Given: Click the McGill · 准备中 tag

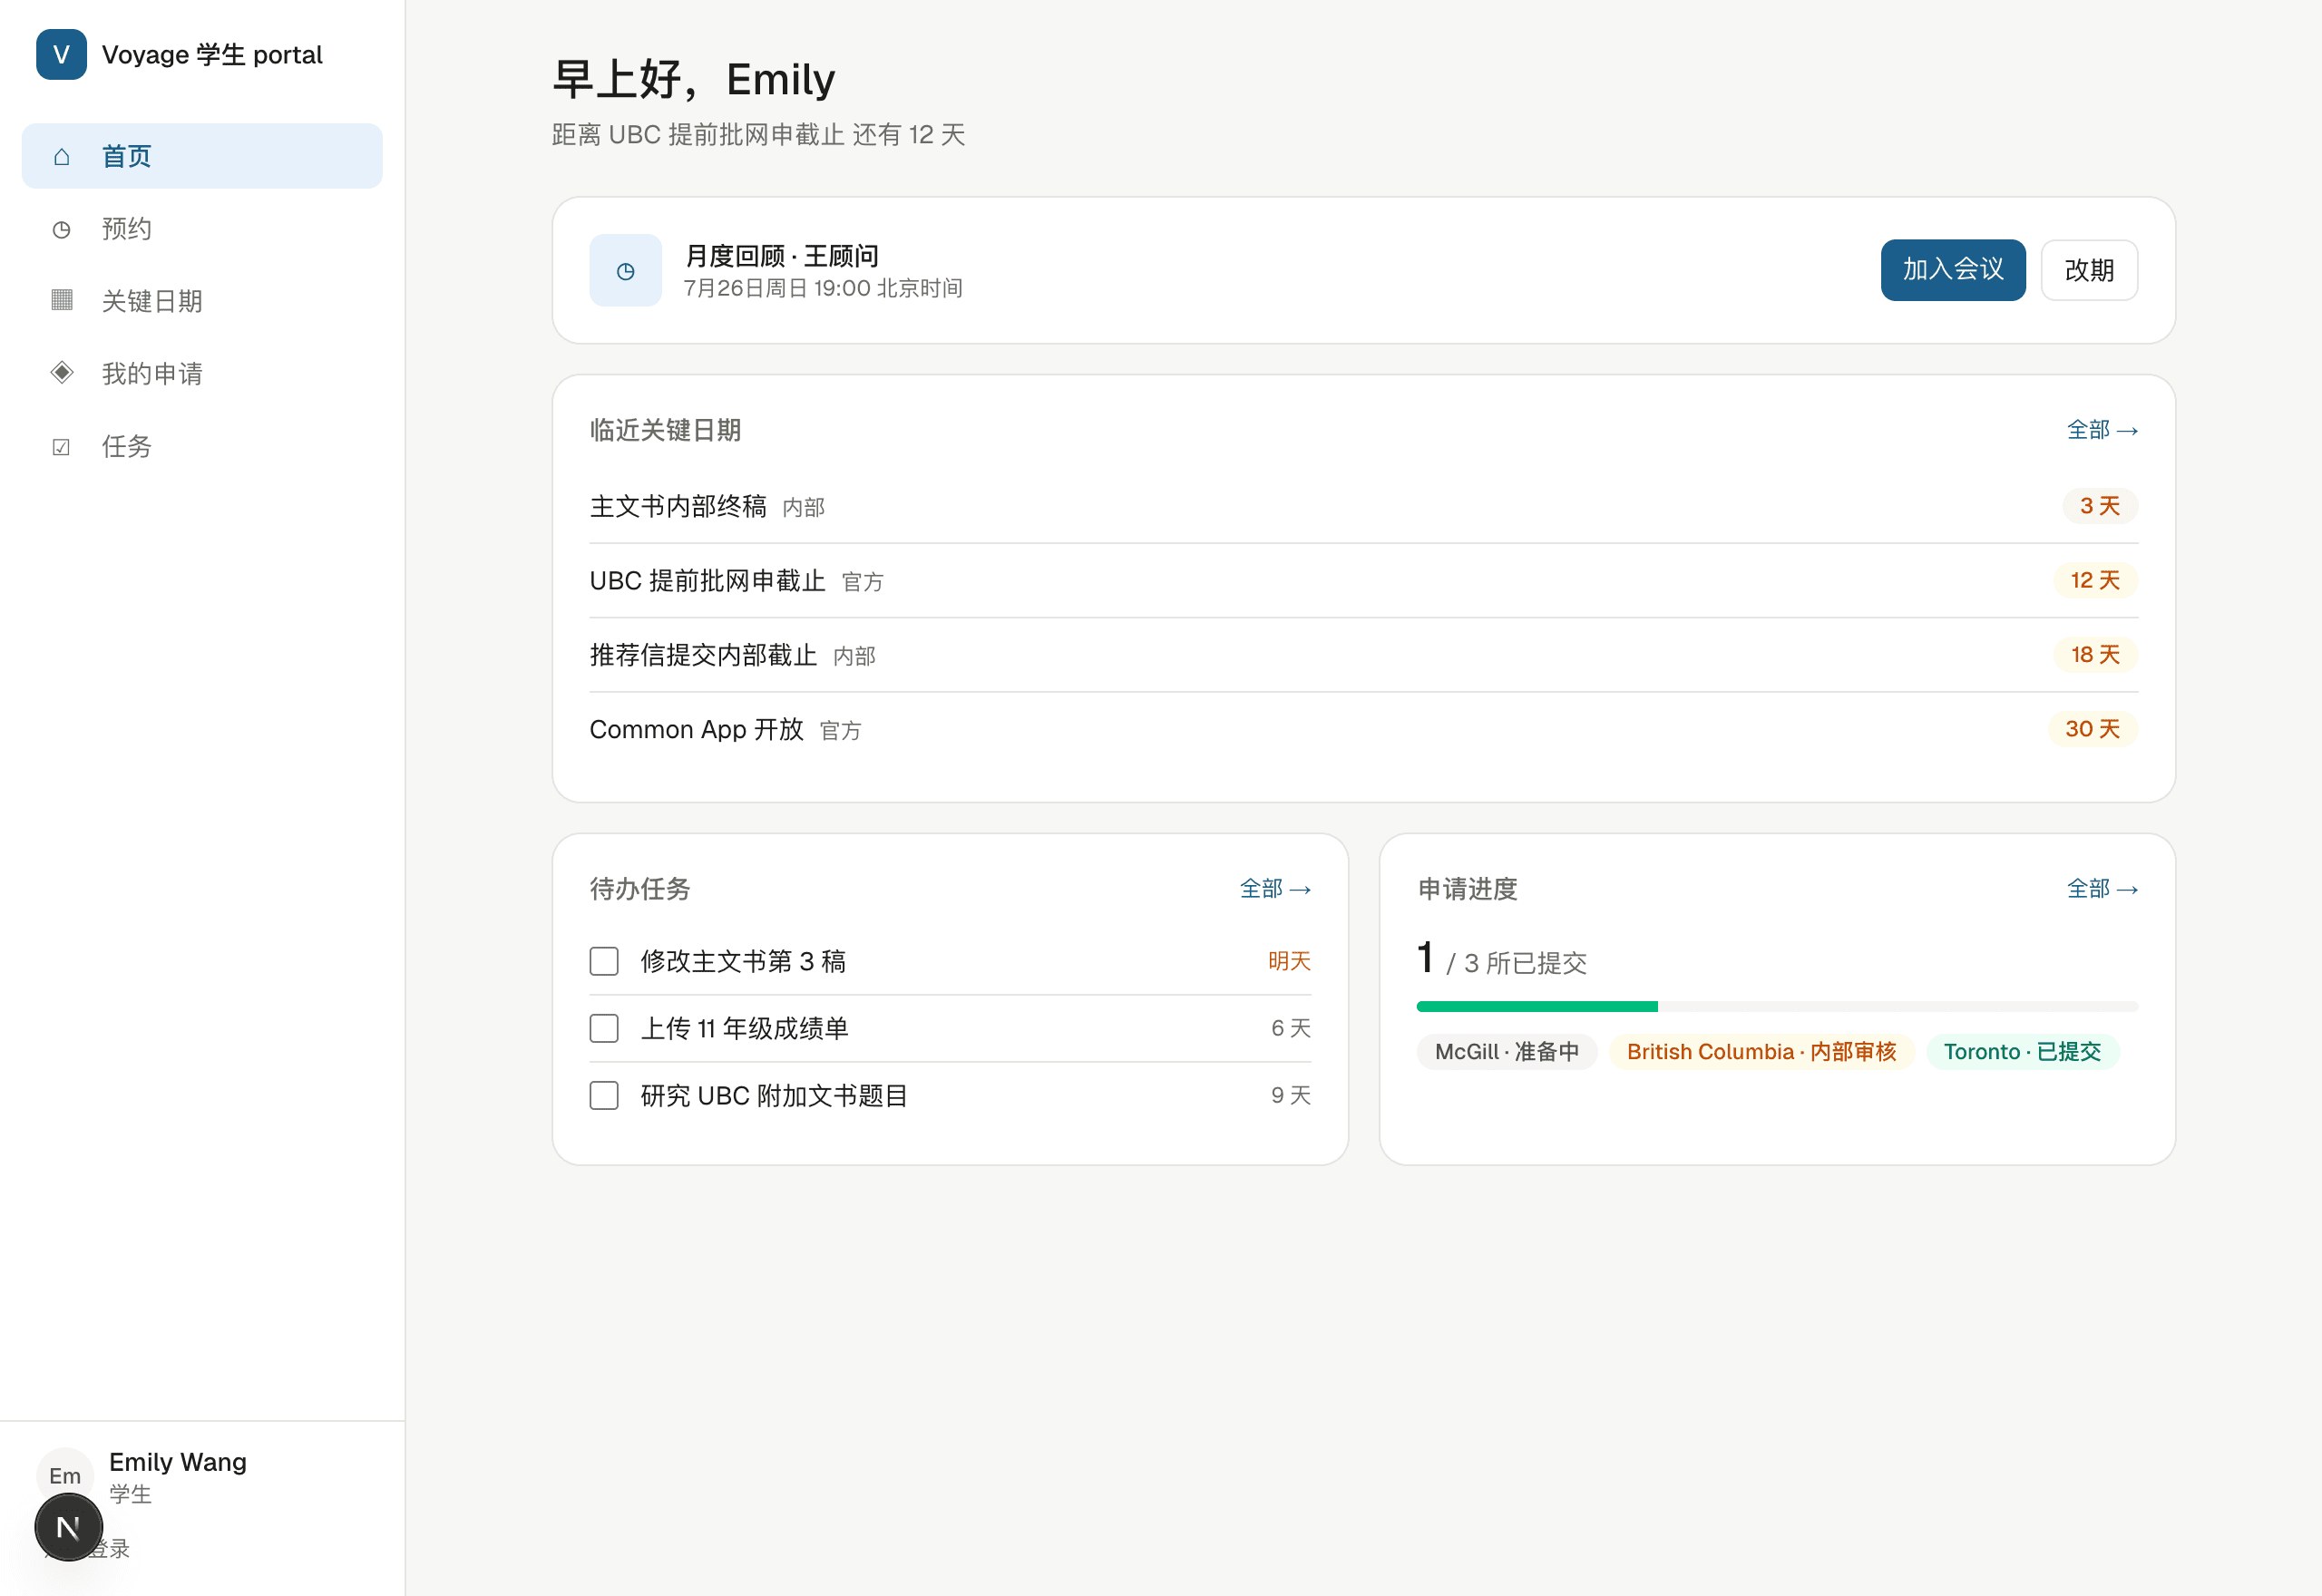Looking at the screenshot, I should click(1506, 1052).
